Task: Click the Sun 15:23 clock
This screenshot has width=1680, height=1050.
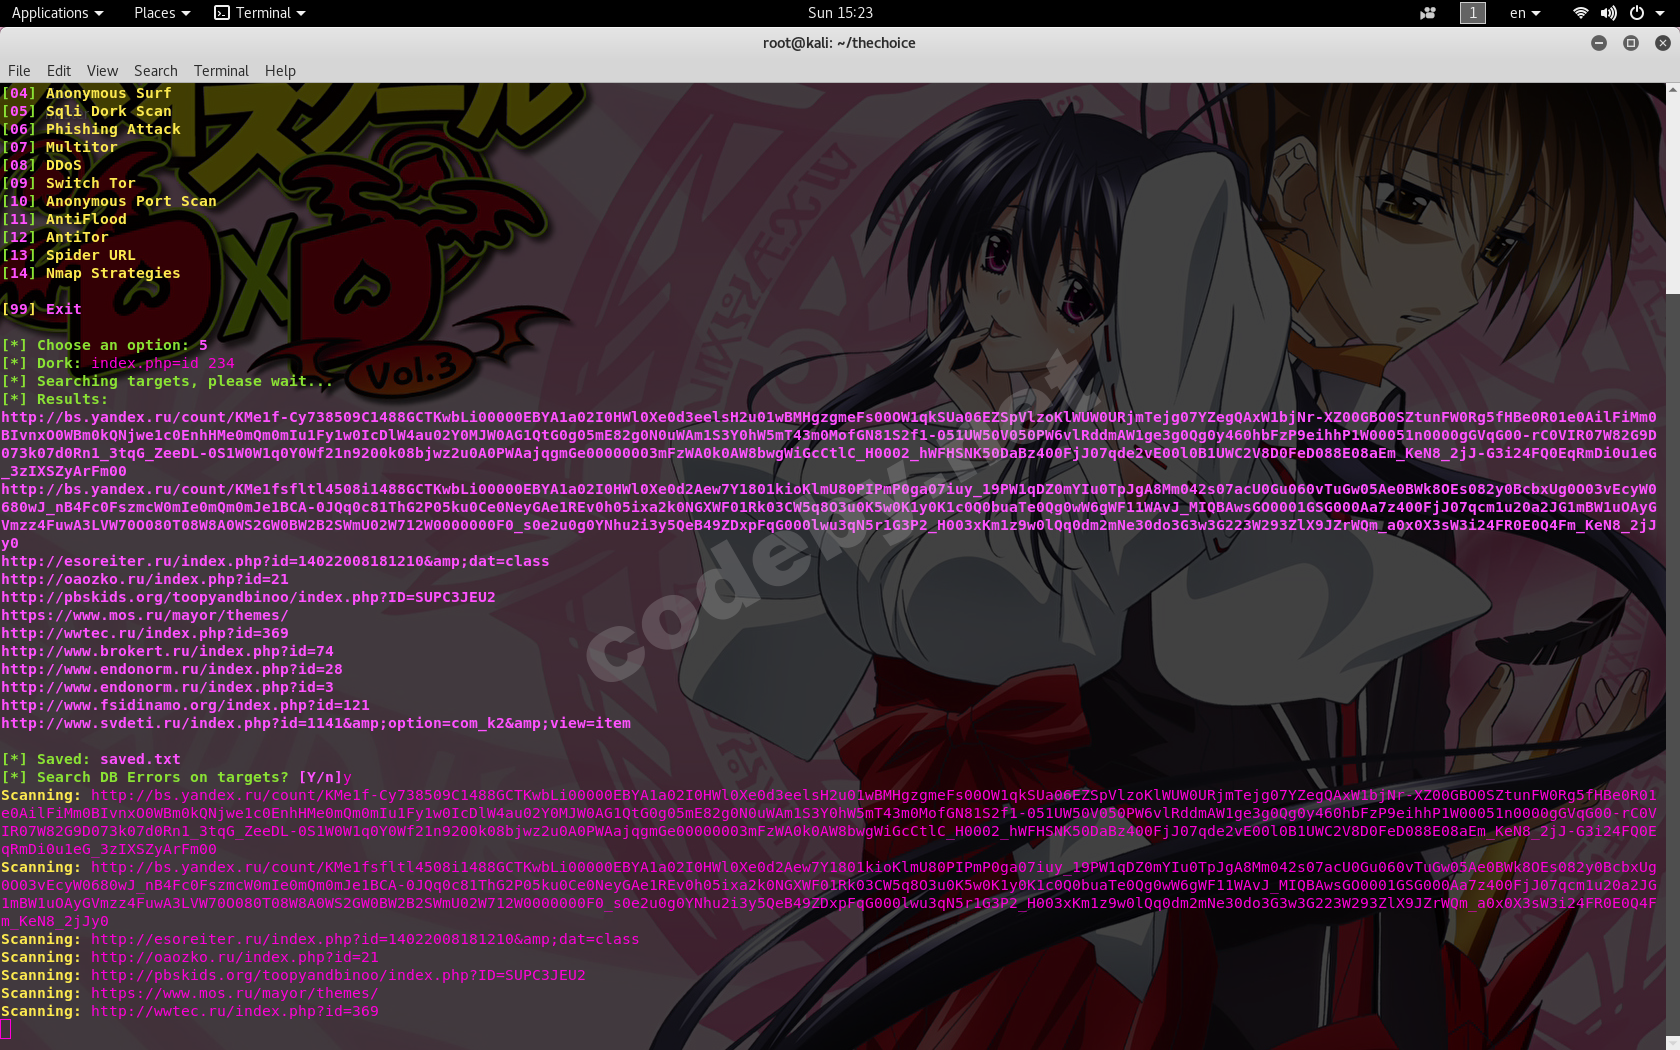Action: 840,13
